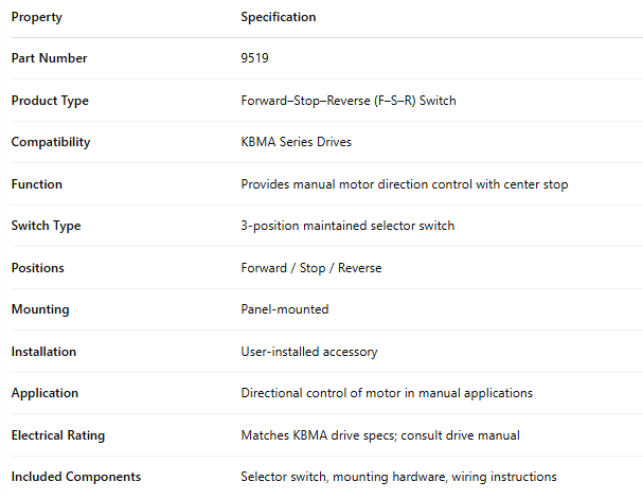Click the manual motor direction control description
This screenshot has height=500, width=643.
pyautogui.click(x=404, y=184)
